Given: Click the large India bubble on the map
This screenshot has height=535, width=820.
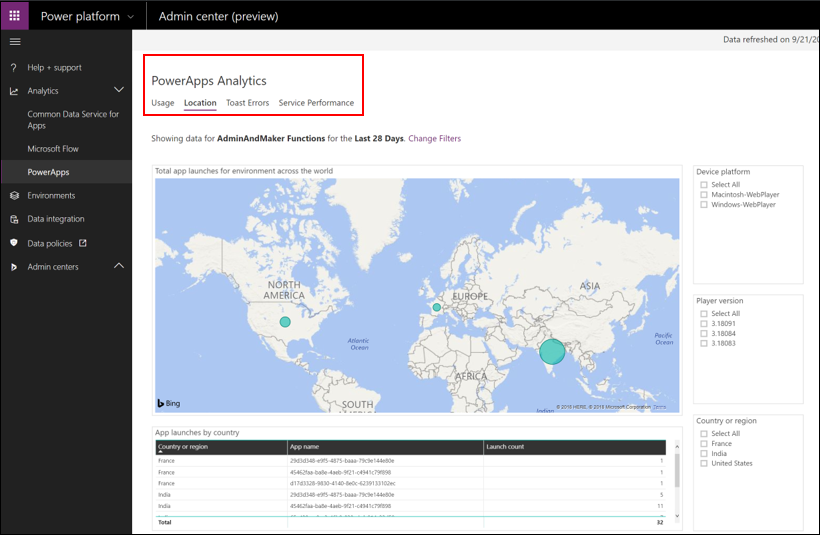Looking at the screenshot, I should click(552, 351).
